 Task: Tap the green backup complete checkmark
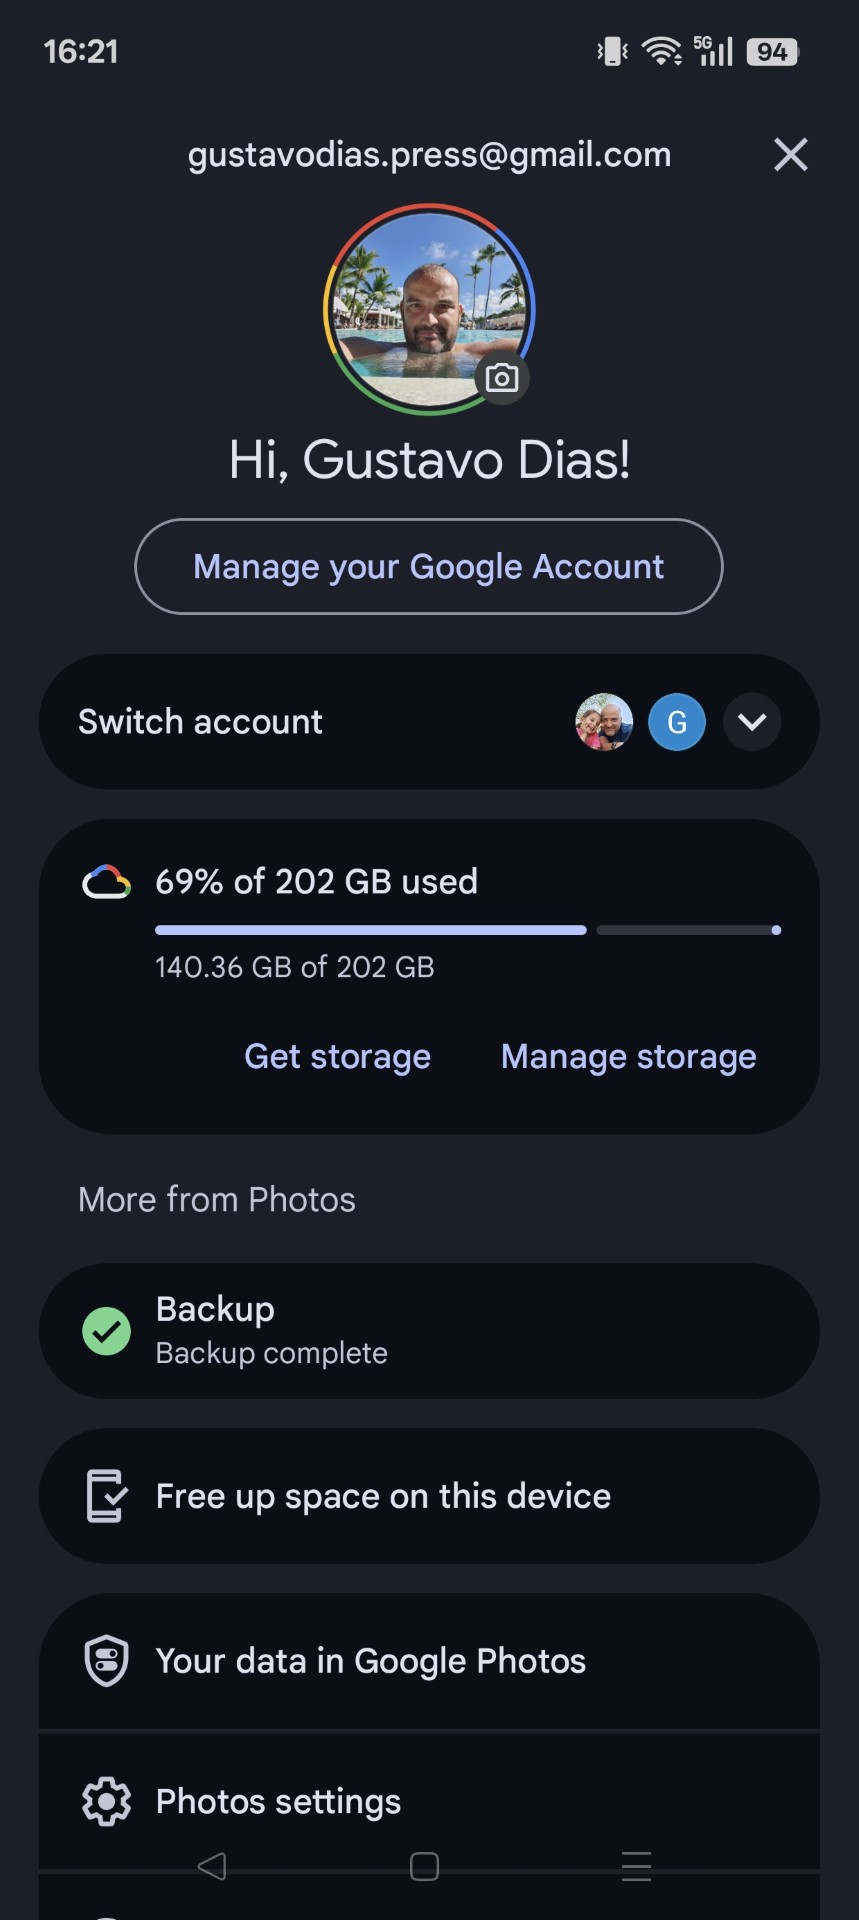[x=106, y=1331]
